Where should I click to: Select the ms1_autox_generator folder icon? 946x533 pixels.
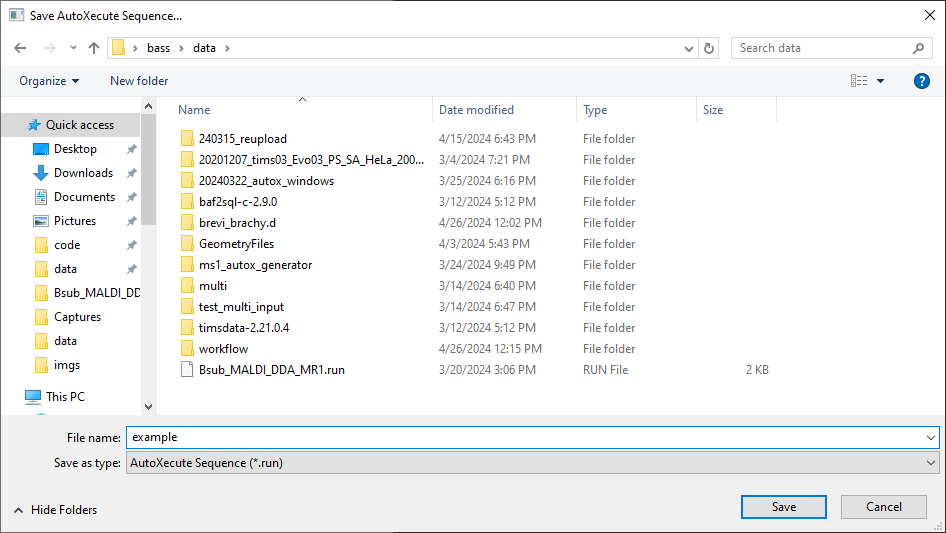[x=187, y=265]
